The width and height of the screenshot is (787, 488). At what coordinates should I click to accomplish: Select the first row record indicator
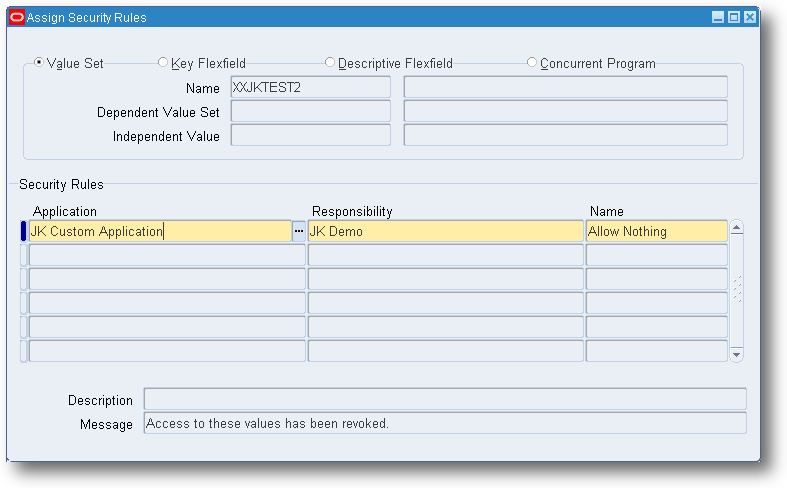point(23,231)
